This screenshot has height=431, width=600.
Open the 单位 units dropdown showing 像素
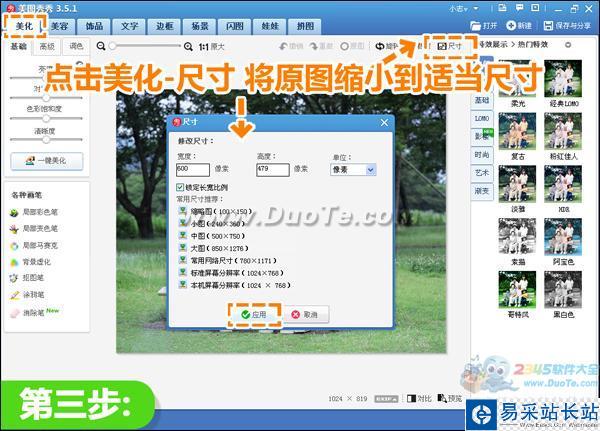pos(353,170)
